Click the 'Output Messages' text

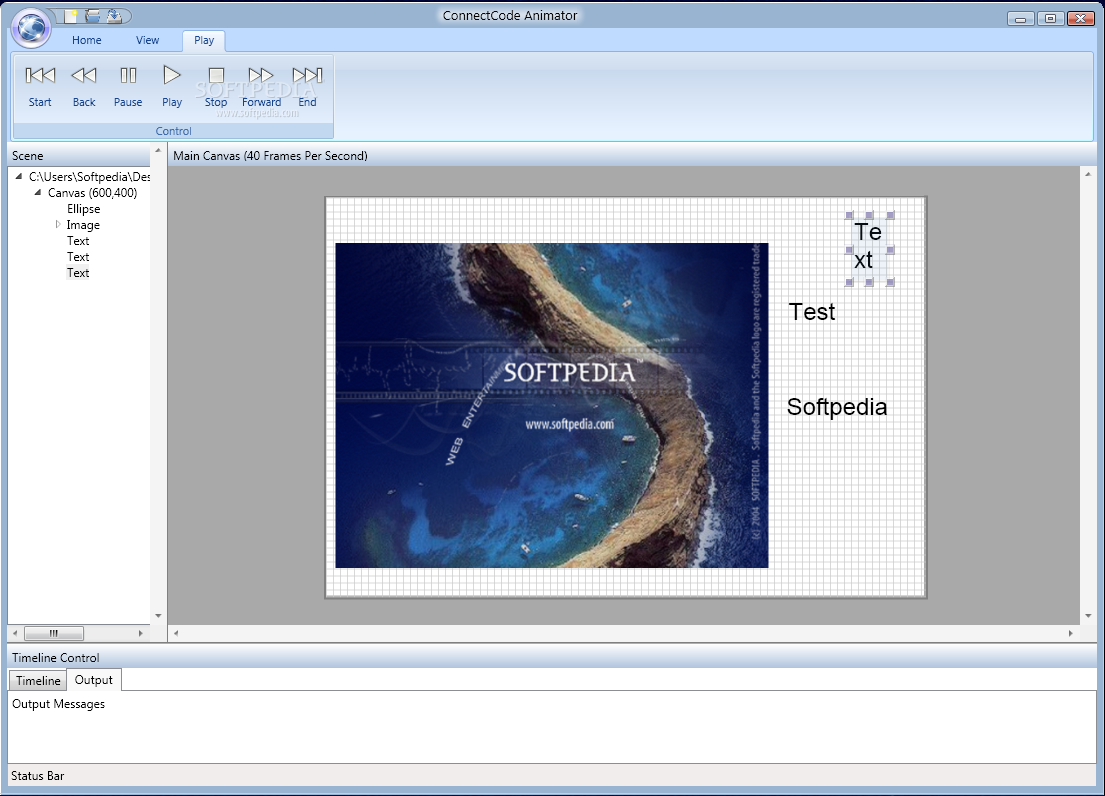click(x=58, y=704)
